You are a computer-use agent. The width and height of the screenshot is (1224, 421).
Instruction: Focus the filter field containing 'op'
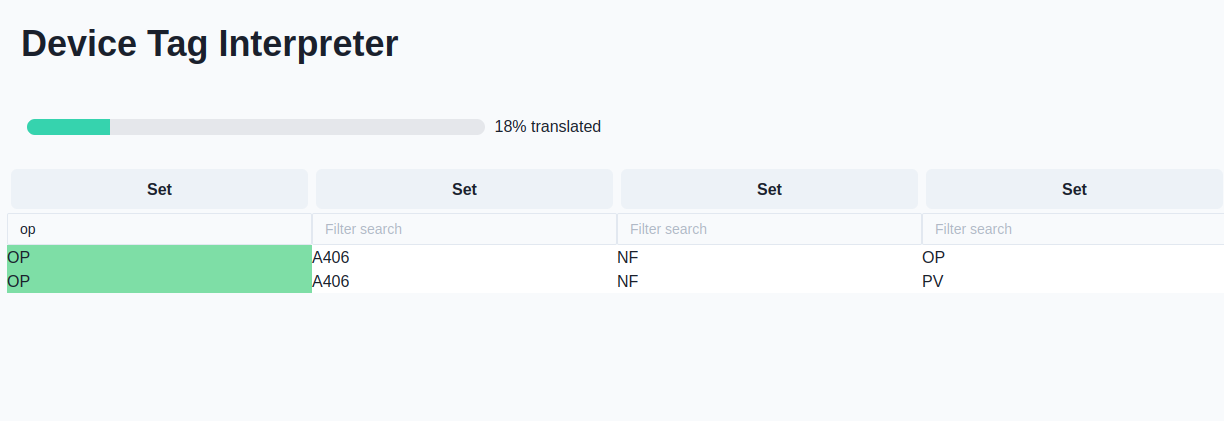point(159,229)
